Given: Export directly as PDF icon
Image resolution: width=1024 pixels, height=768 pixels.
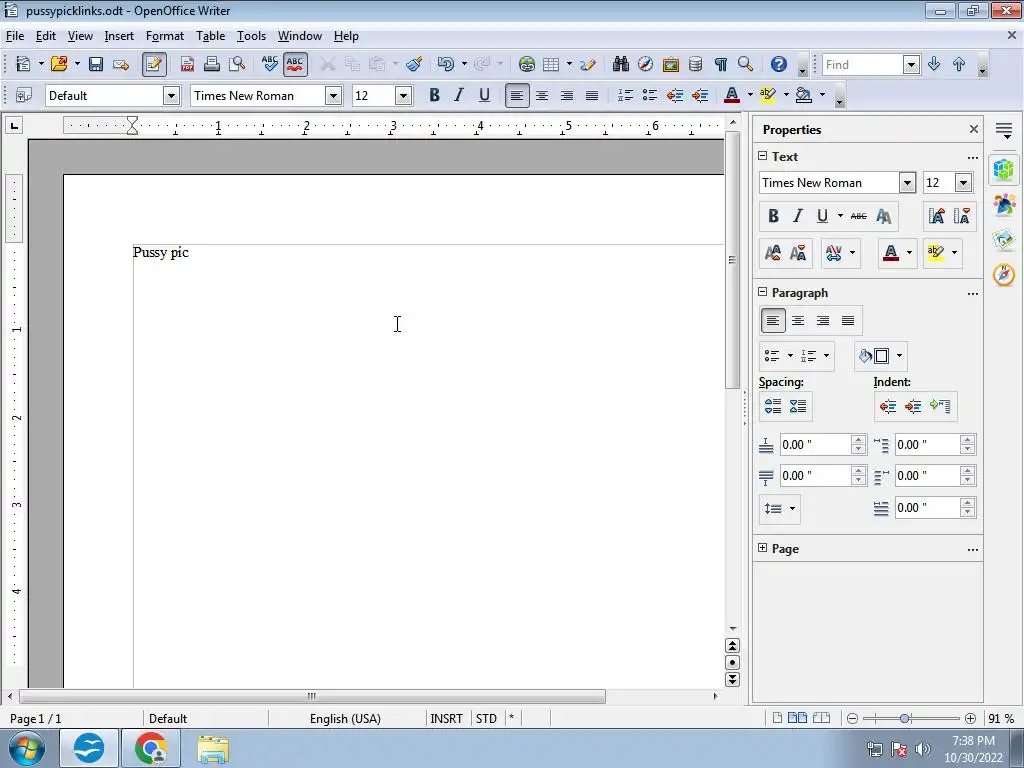Looking at the screenshot, I should (x=187, y=64).
